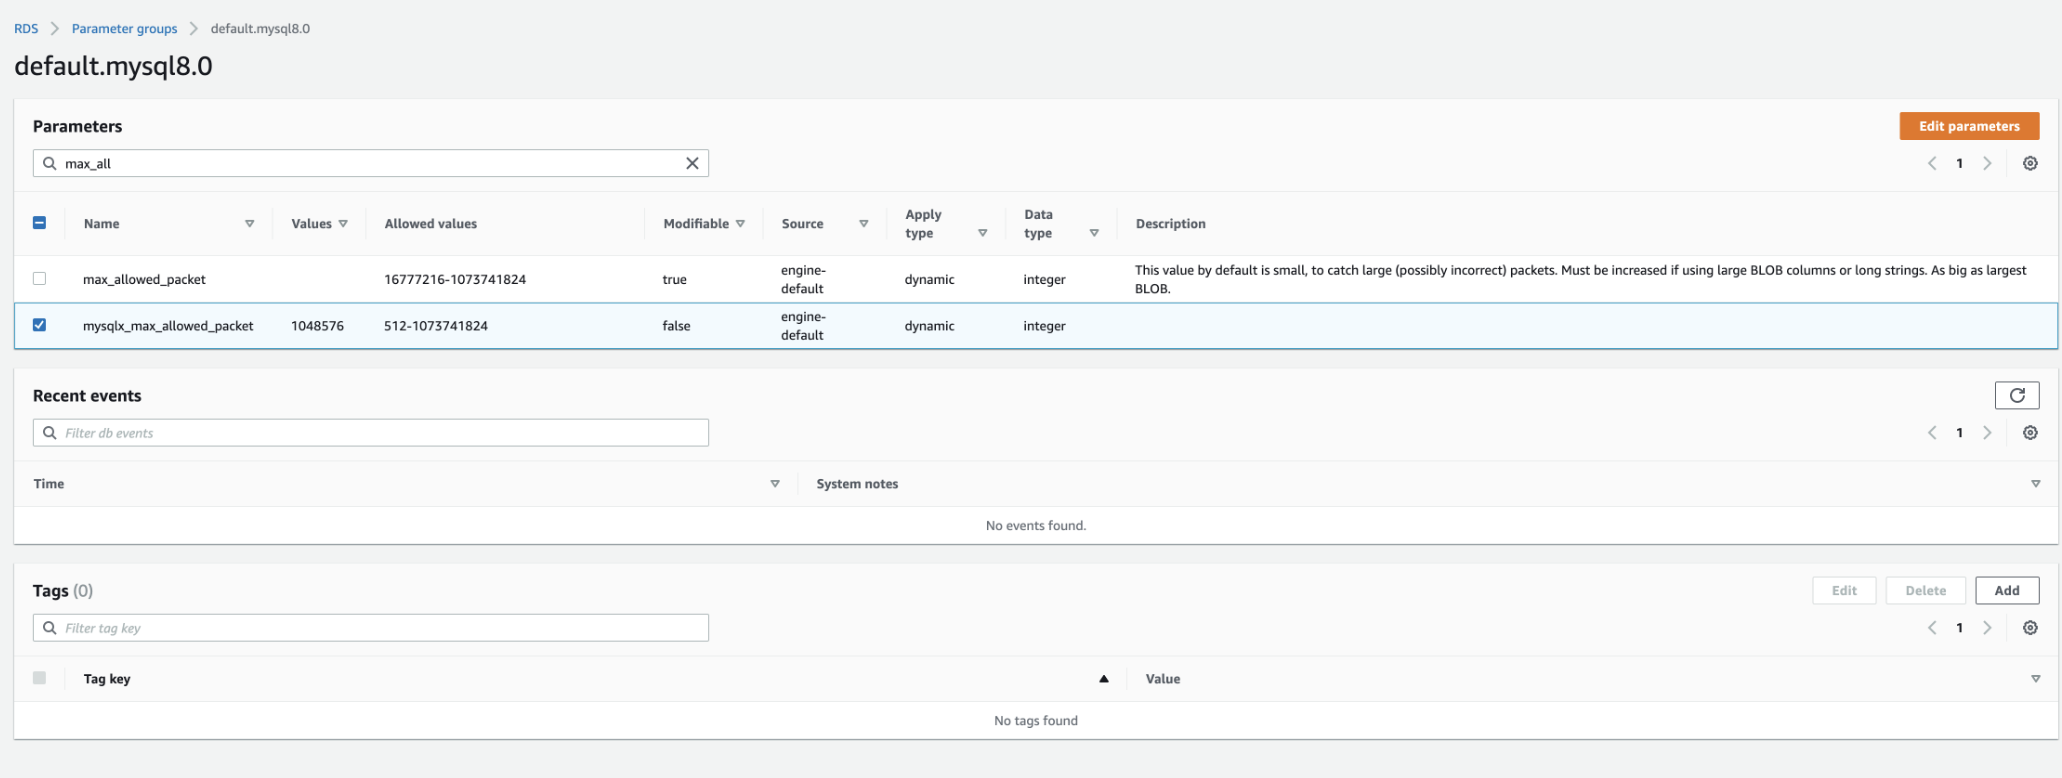
Task: Clear the max_all parameter search text
Action: [692, 163]
